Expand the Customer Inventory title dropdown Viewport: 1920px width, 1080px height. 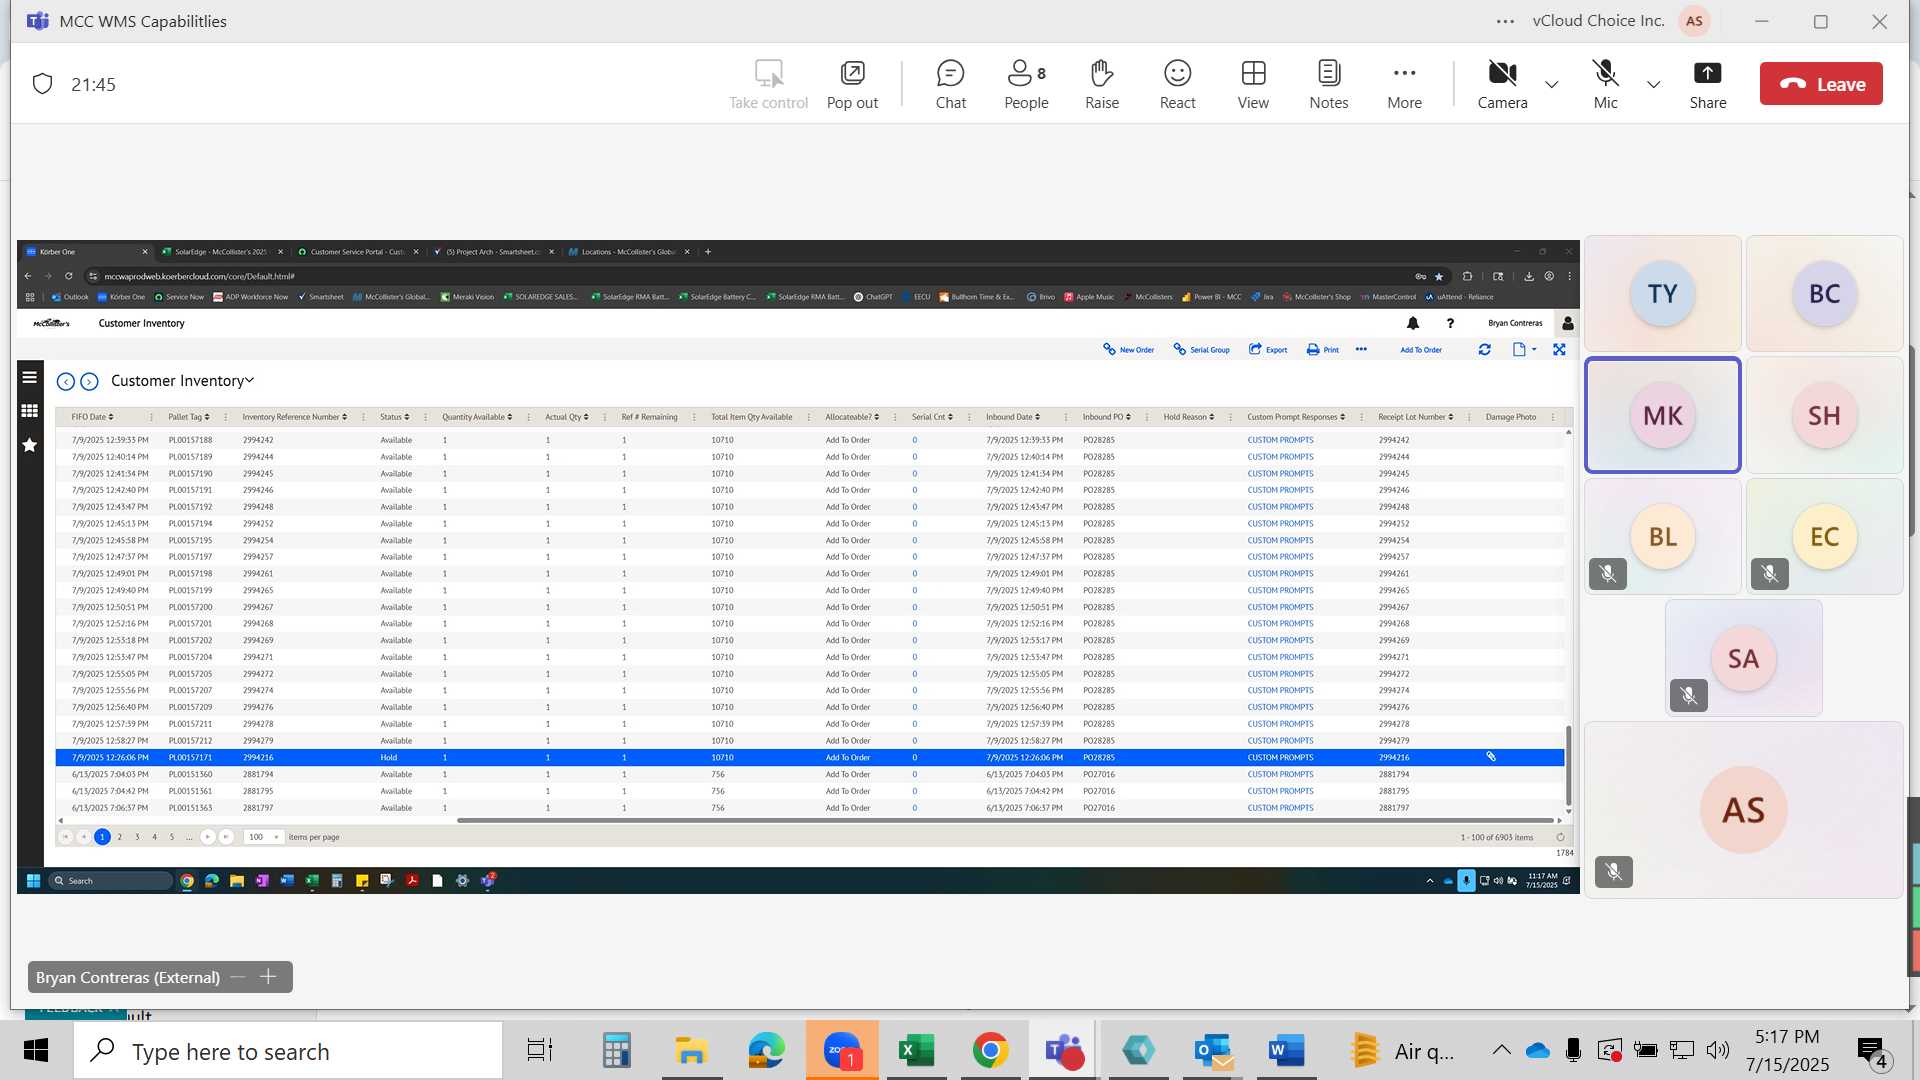click(x=250, y=380)
